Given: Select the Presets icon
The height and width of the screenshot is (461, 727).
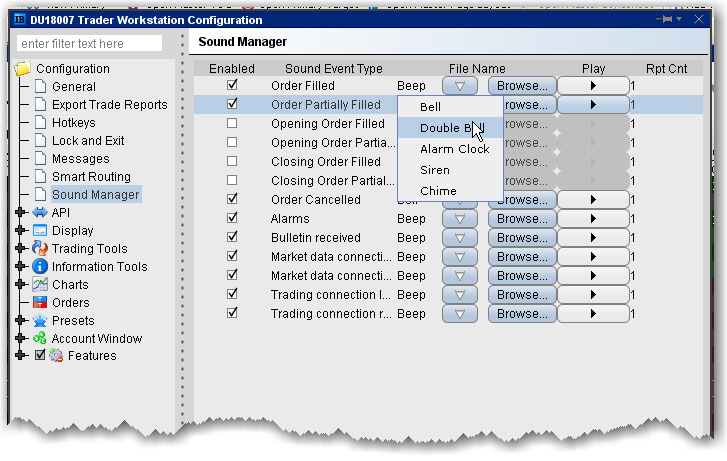Looking at the screenshot, I should pos(40,321).
